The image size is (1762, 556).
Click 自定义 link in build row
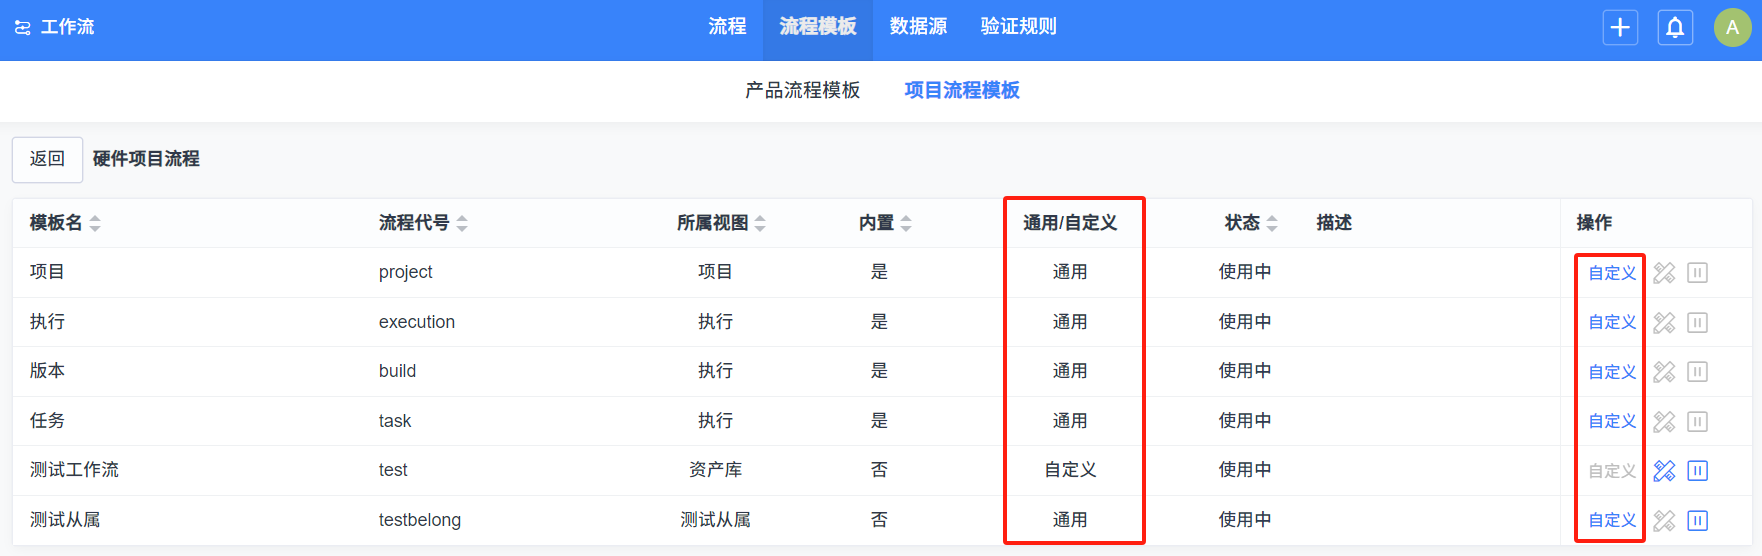[1612, 372]
